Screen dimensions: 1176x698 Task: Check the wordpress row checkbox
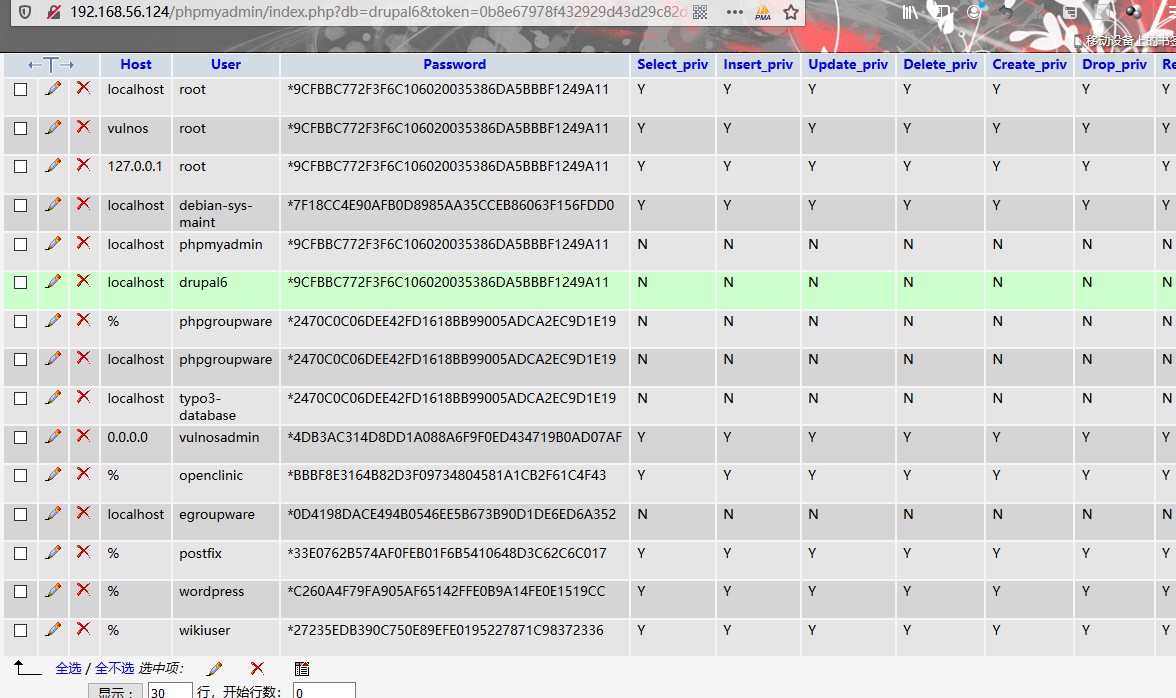20,592
